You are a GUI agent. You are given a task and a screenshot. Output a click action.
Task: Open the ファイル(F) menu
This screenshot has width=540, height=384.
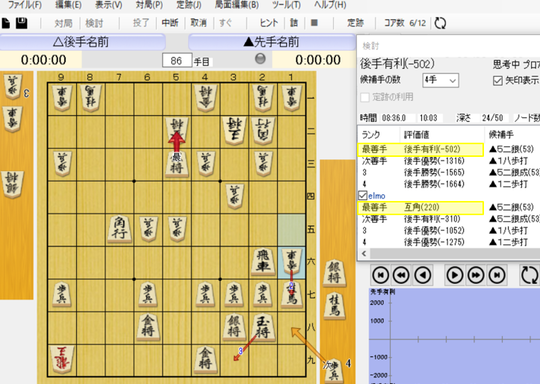click(24, 5)
